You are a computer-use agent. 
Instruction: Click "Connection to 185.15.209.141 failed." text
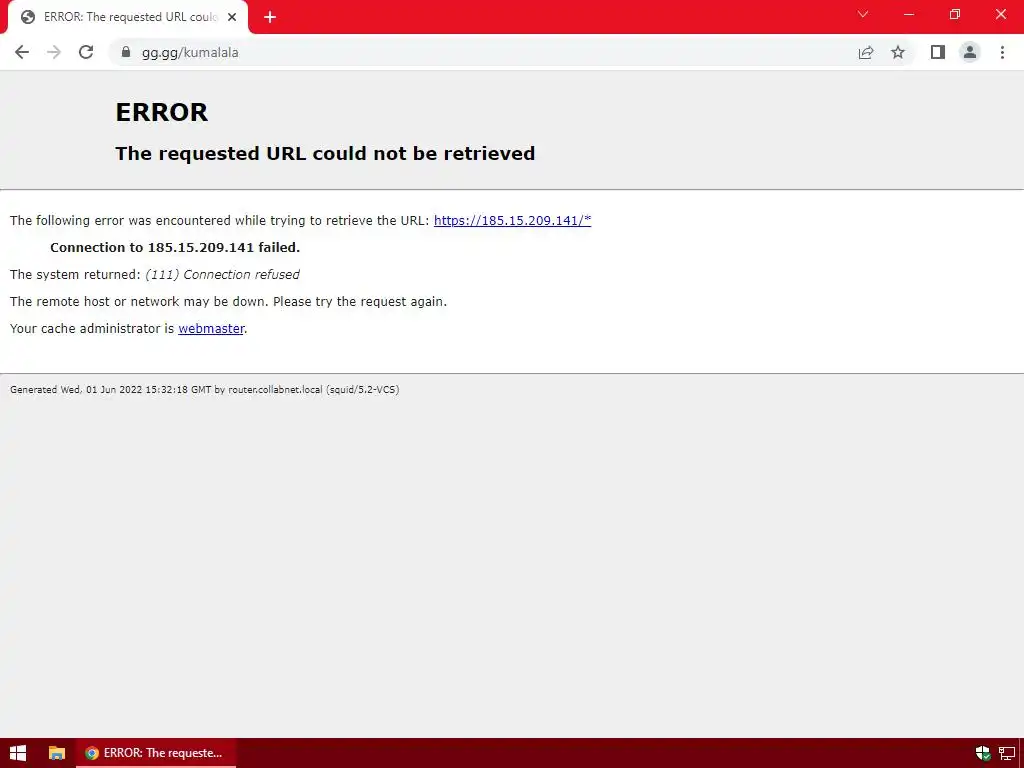click(x=175, y=248)
